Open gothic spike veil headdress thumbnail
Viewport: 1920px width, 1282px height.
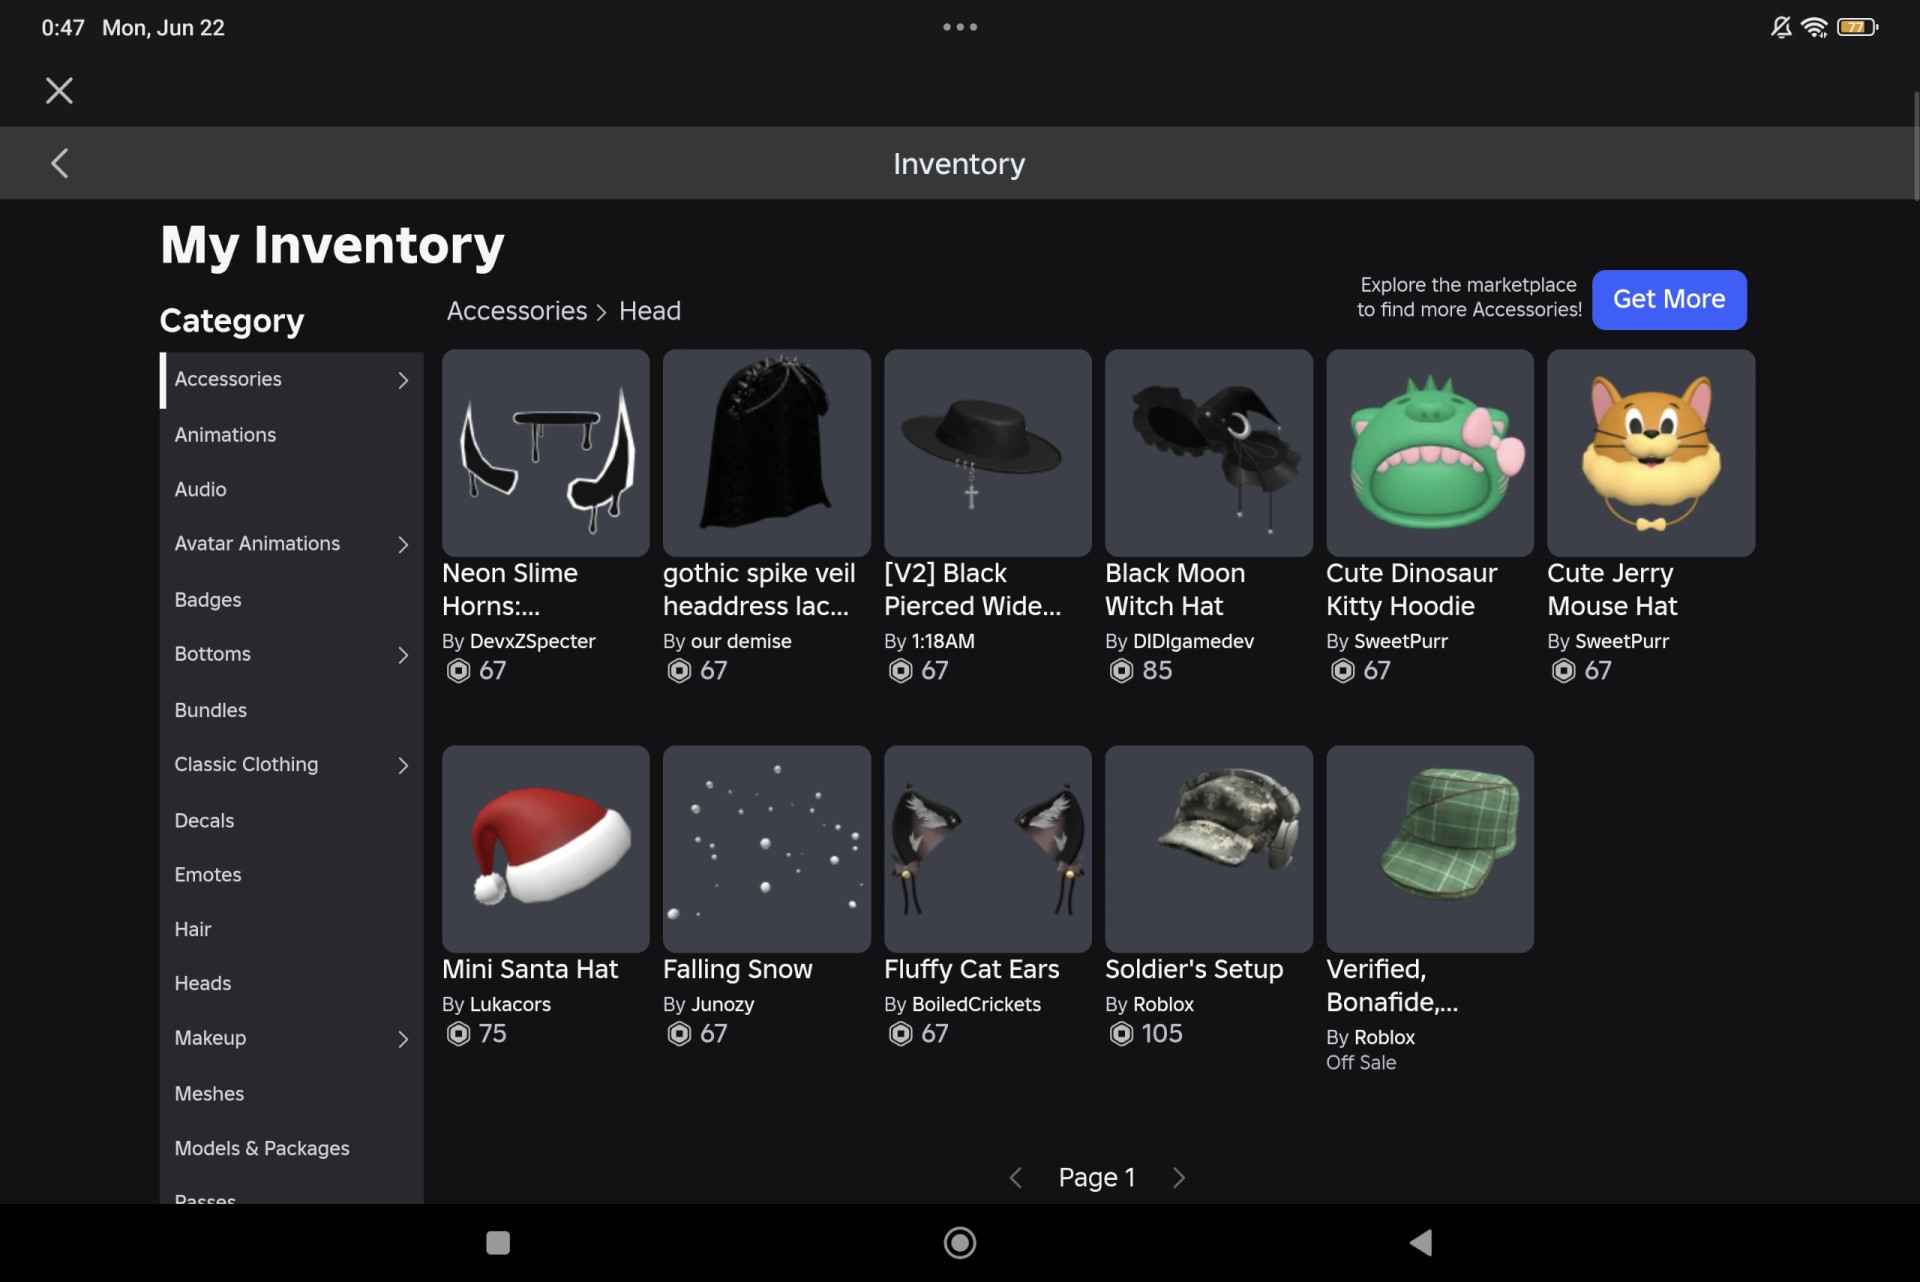tap(767, 453)
